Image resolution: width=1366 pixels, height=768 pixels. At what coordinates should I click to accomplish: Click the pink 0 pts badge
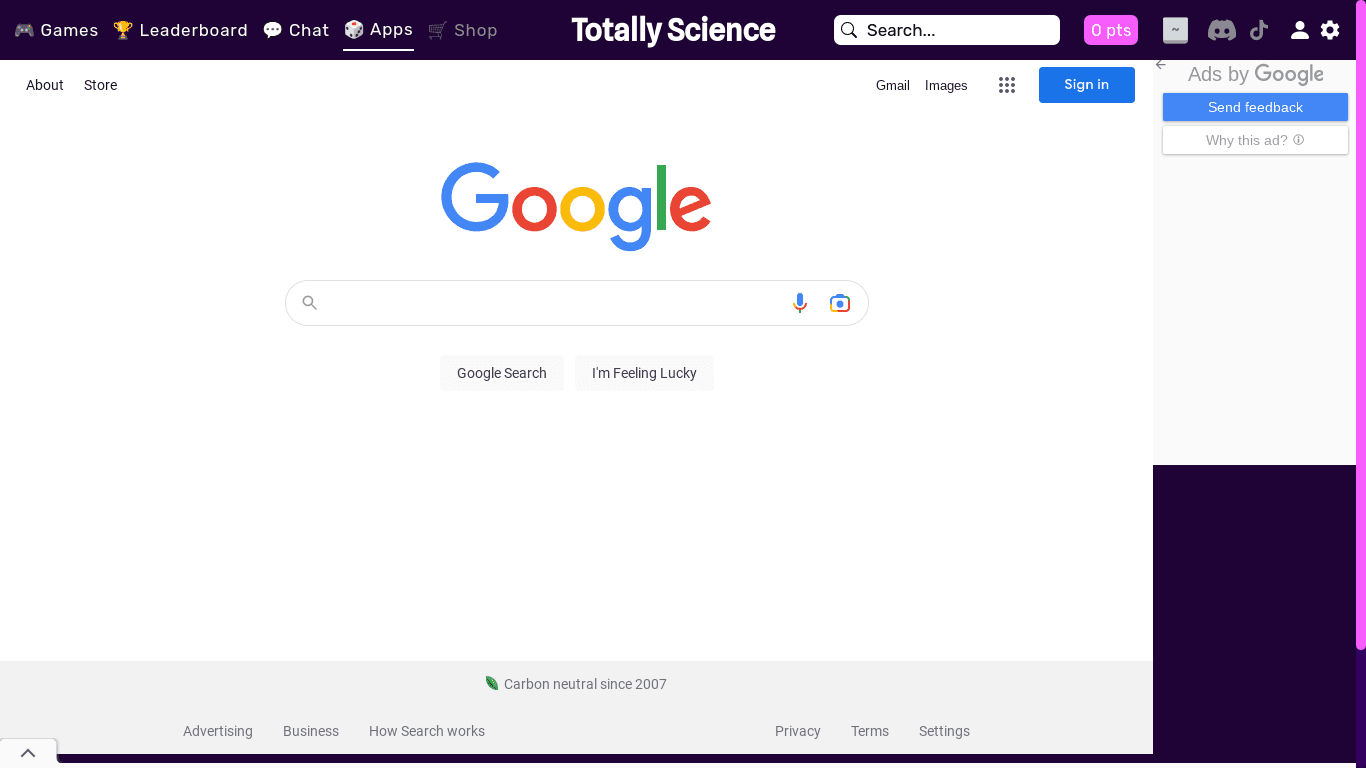click(1111, 30)
